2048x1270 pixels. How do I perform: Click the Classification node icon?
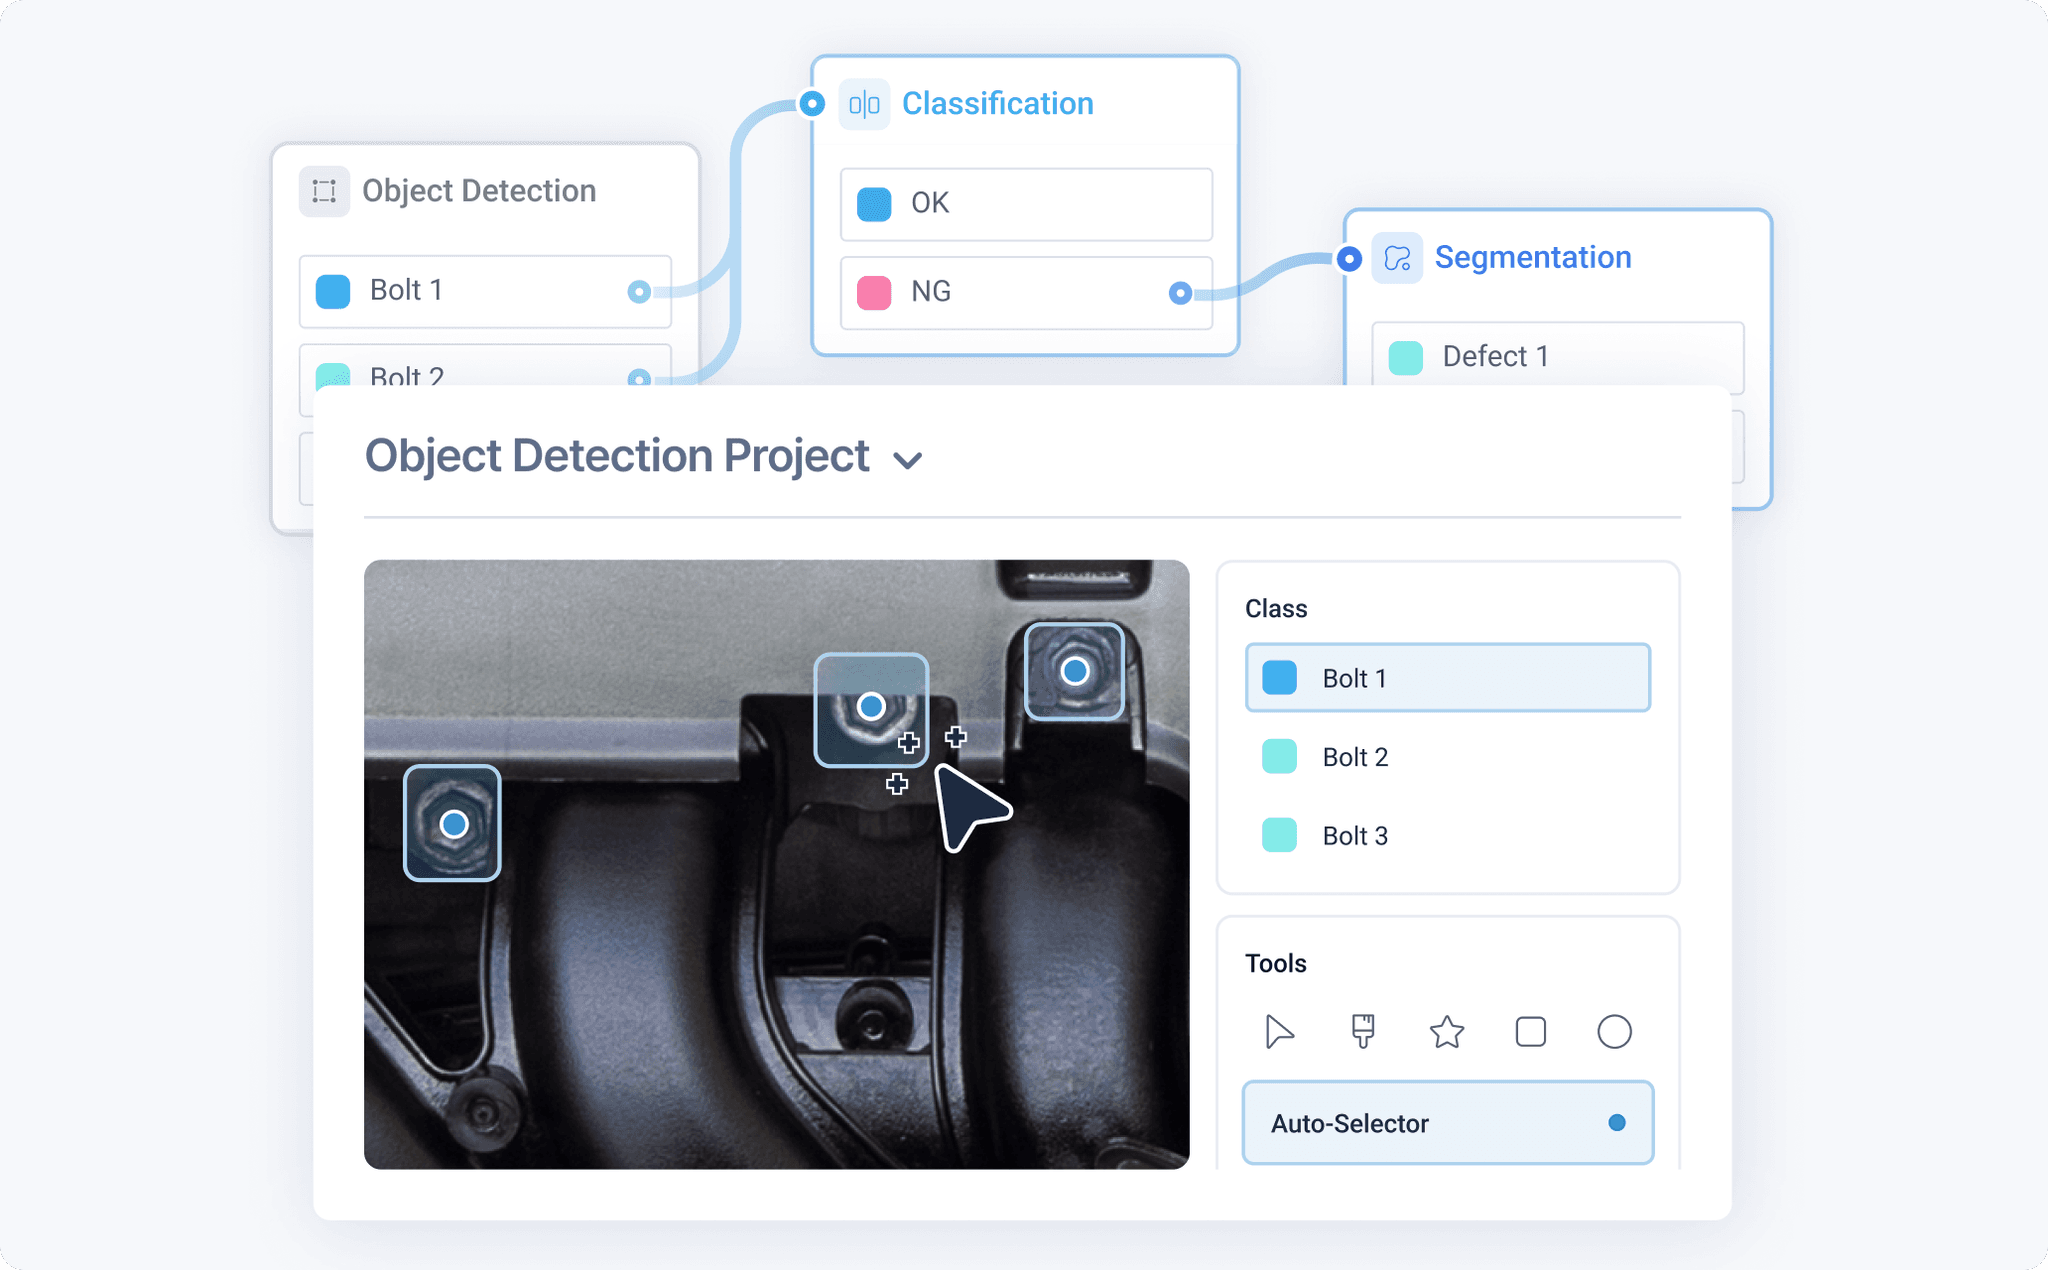coord(865,103)
